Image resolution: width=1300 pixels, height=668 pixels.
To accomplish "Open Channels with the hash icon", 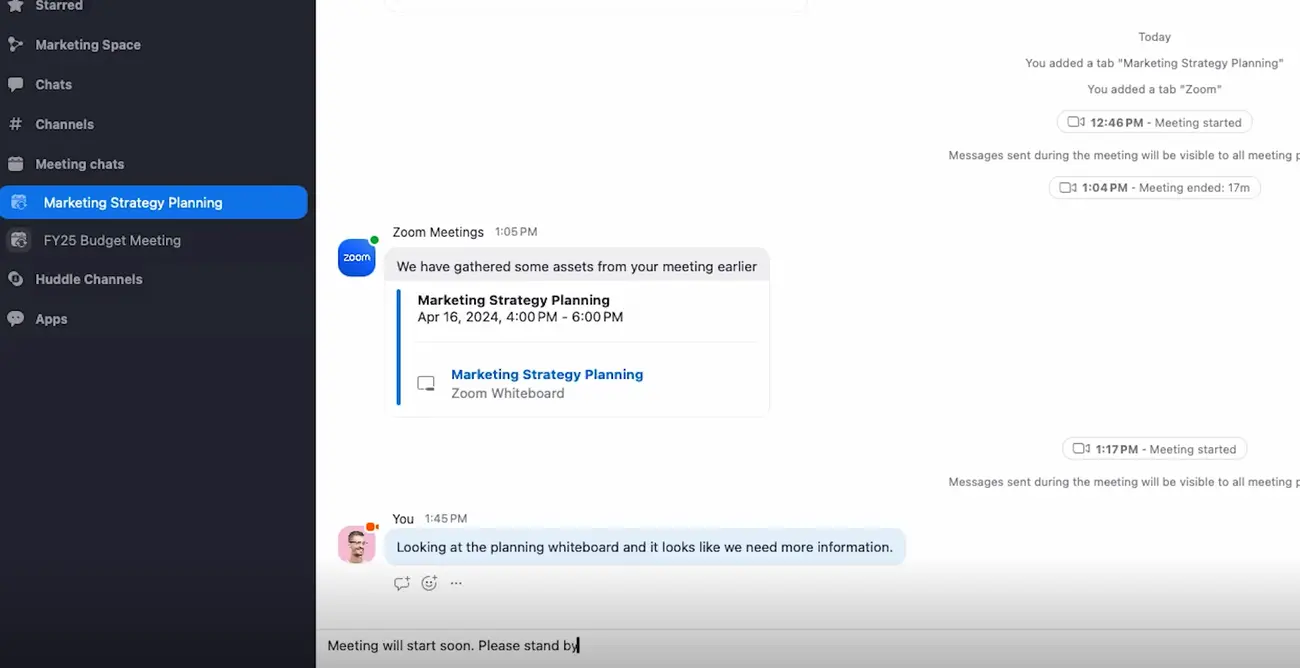I will 64,124.
